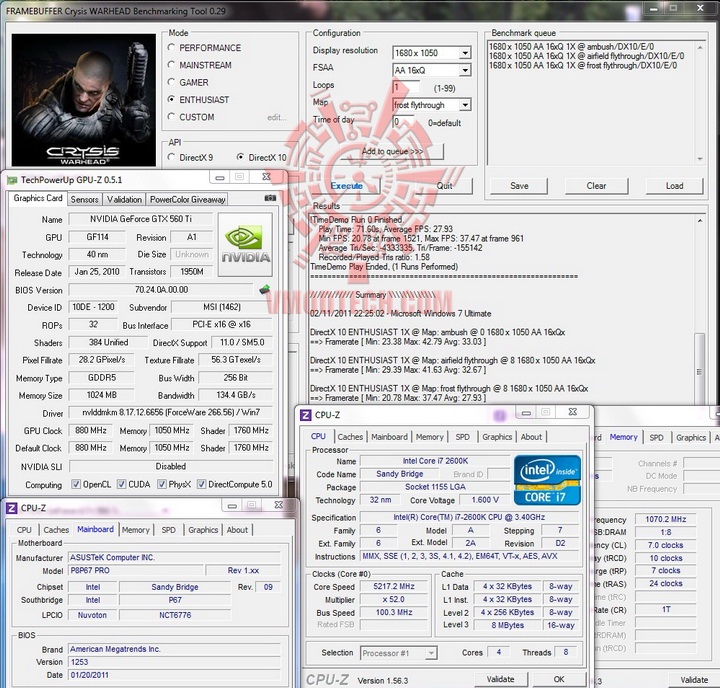
Task: Select PERFORMANCE mode radio button
Action: point(171,47)
